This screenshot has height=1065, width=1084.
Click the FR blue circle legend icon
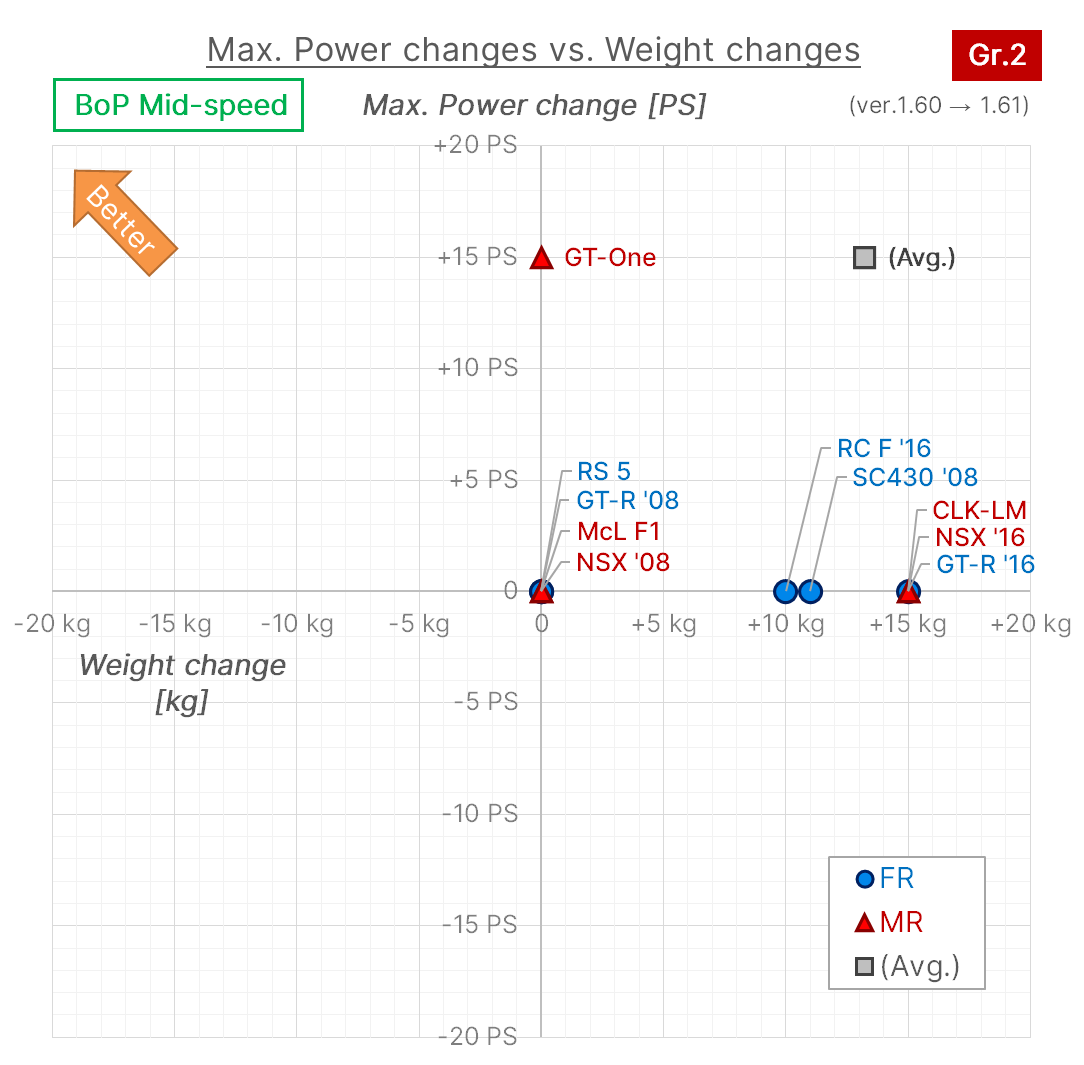(864, 879)
